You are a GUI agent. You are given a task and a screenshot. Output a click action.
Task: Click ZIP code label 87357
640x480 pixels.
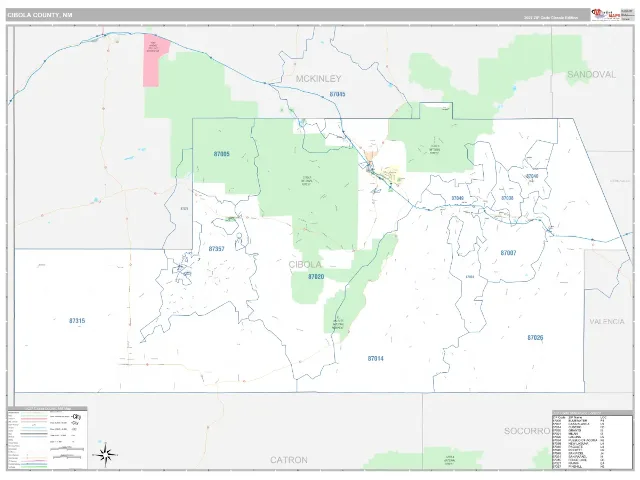(216, 249)
